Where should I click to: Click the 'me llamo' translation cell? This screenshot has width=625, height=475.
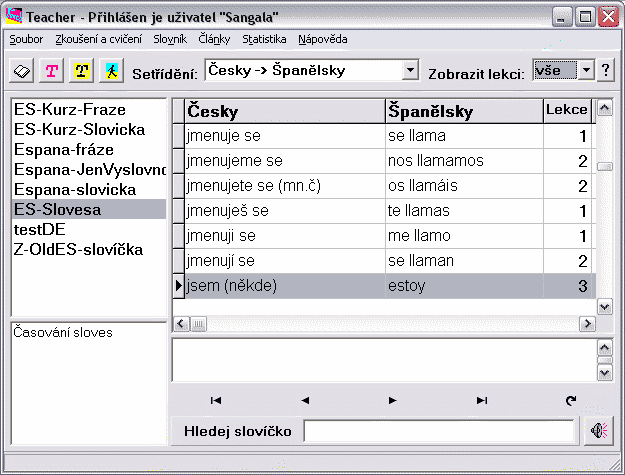tap(464, 236)
